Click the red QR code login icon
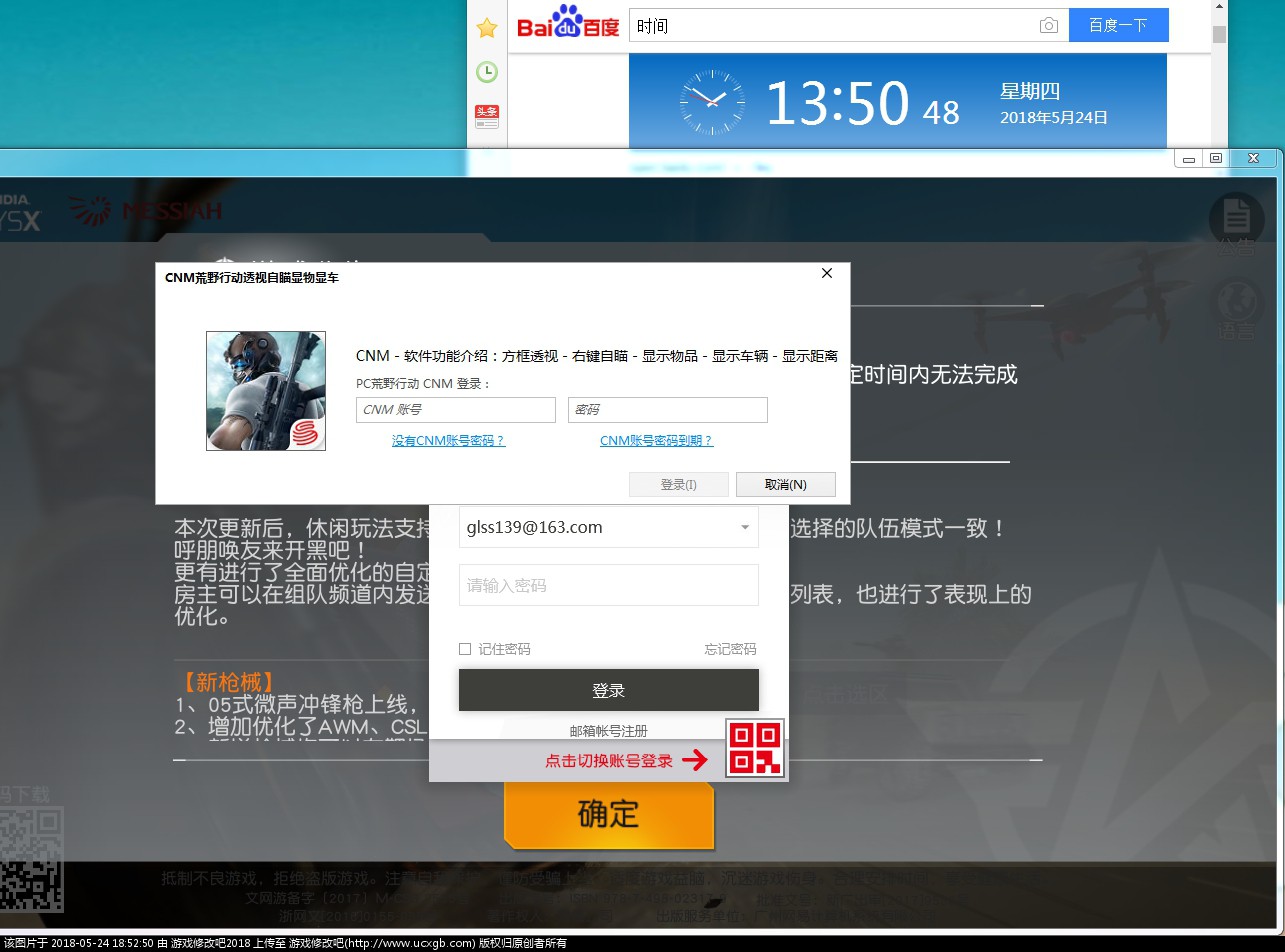This screenshot has width=1285, height=952. coord(755,748)
